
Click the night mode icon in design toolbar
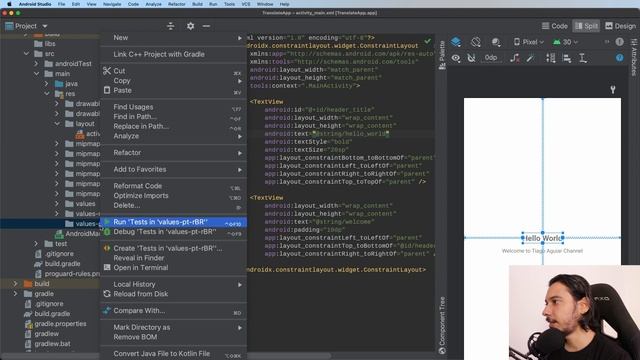[x=496, y=42]
